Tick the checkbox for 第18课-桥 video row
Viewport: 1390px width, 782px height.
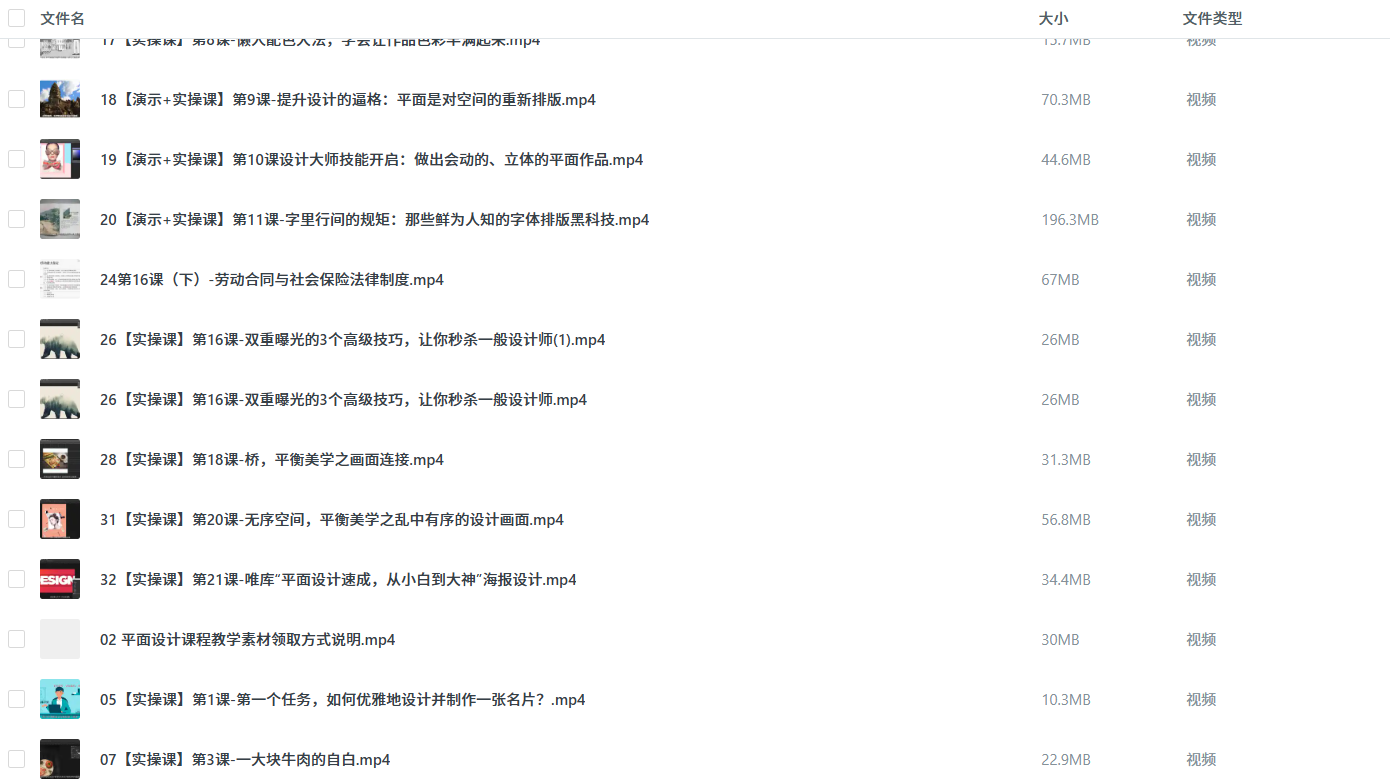(x=16, y=459)
